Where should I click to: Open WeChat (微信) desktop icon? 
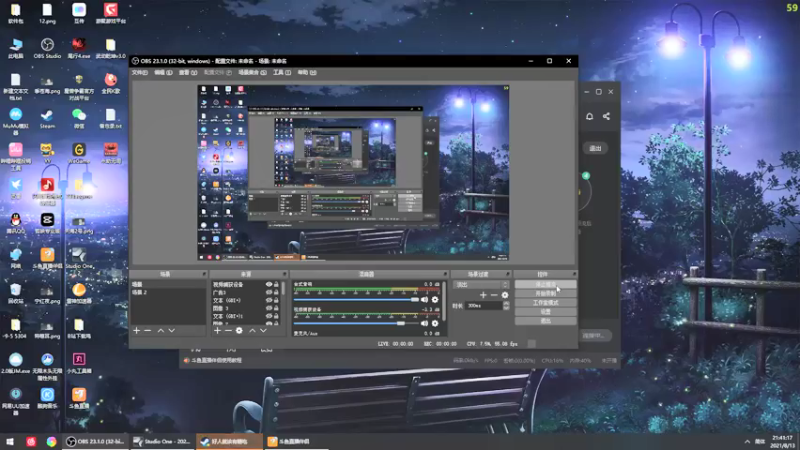tap(79, 118)
